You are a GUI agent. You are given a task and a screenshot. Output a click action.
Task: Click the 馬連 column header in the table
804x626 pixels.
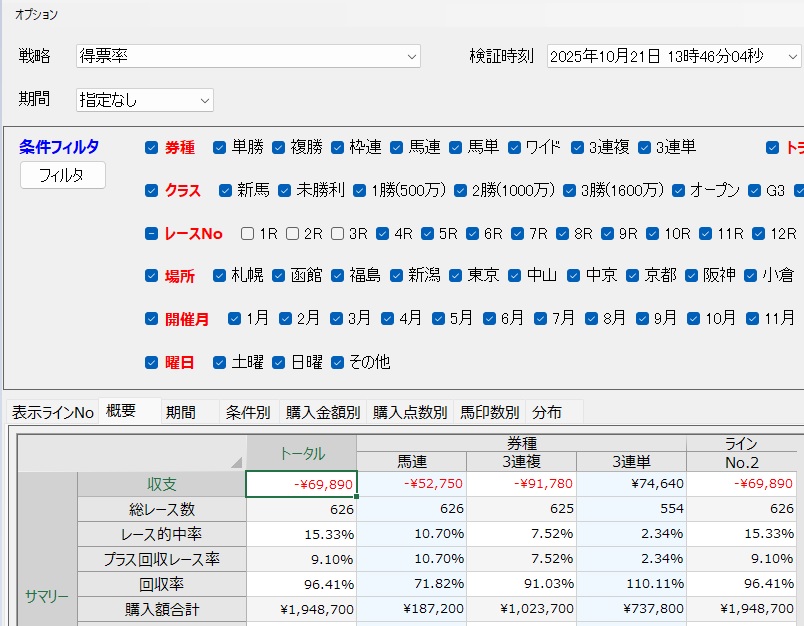click(411, 461)
